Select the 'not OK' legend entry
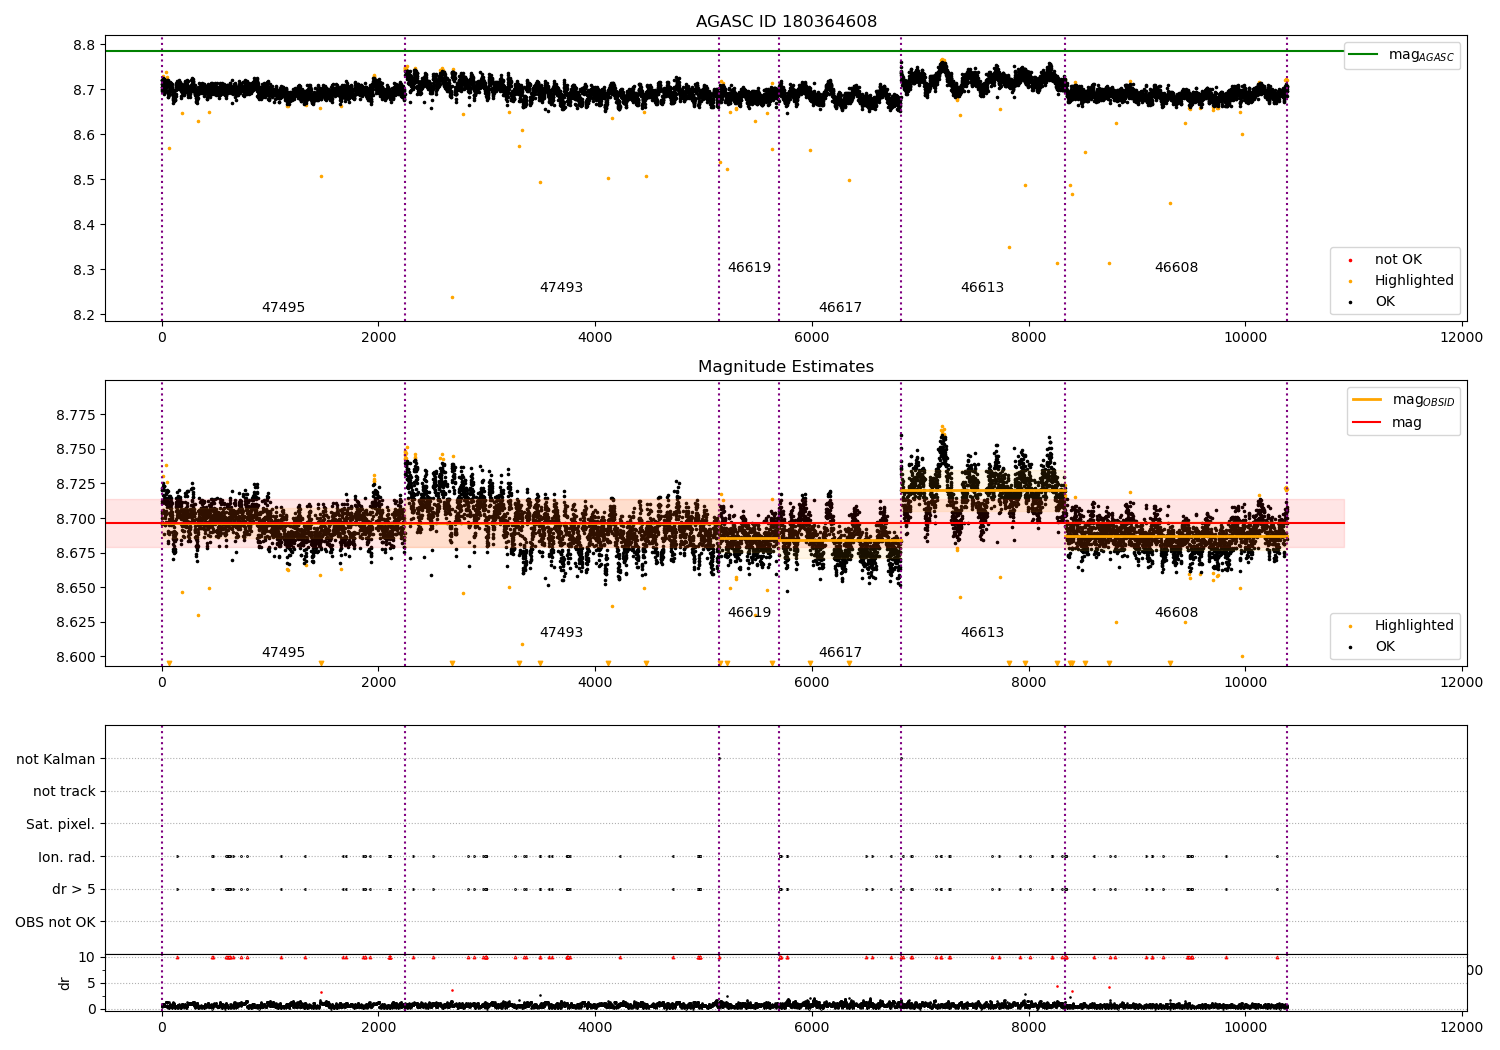 point(1398,260)
